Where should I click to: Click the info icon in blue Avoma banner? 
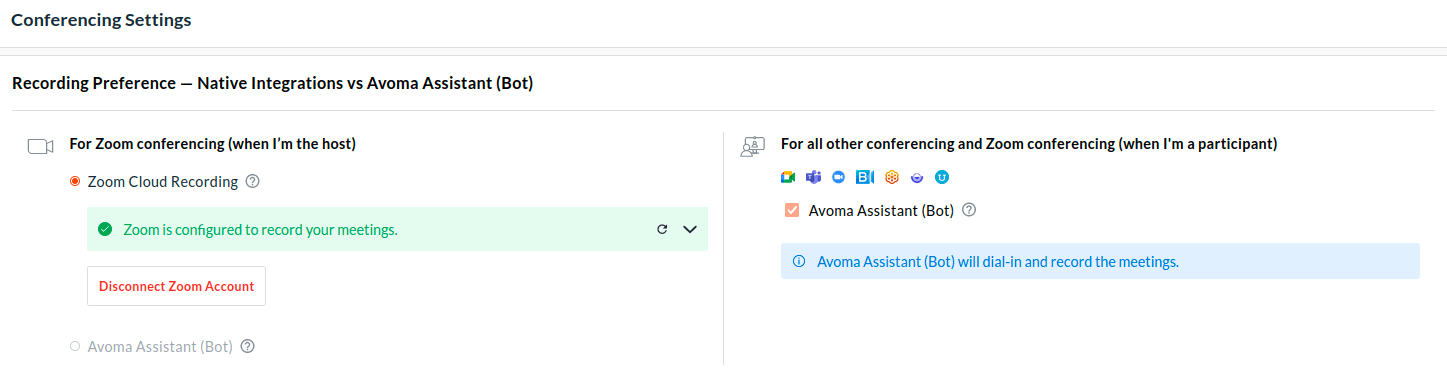799,261
